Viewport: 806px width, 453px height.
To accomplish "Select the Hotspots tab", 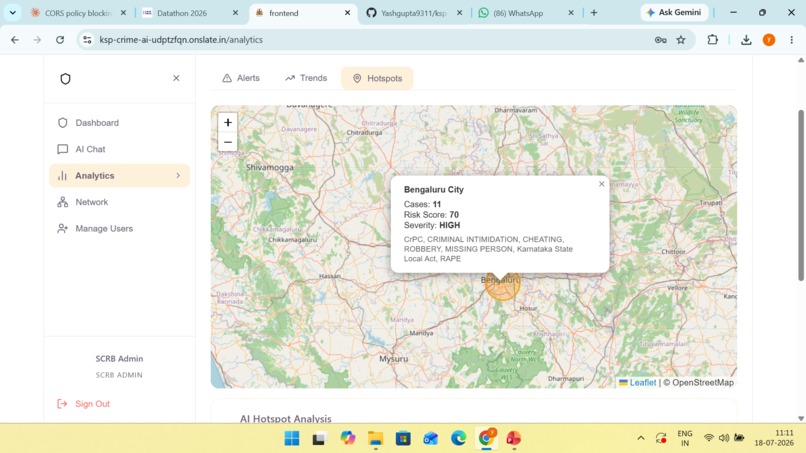I will pyautogui.click(x=377, y=78).
